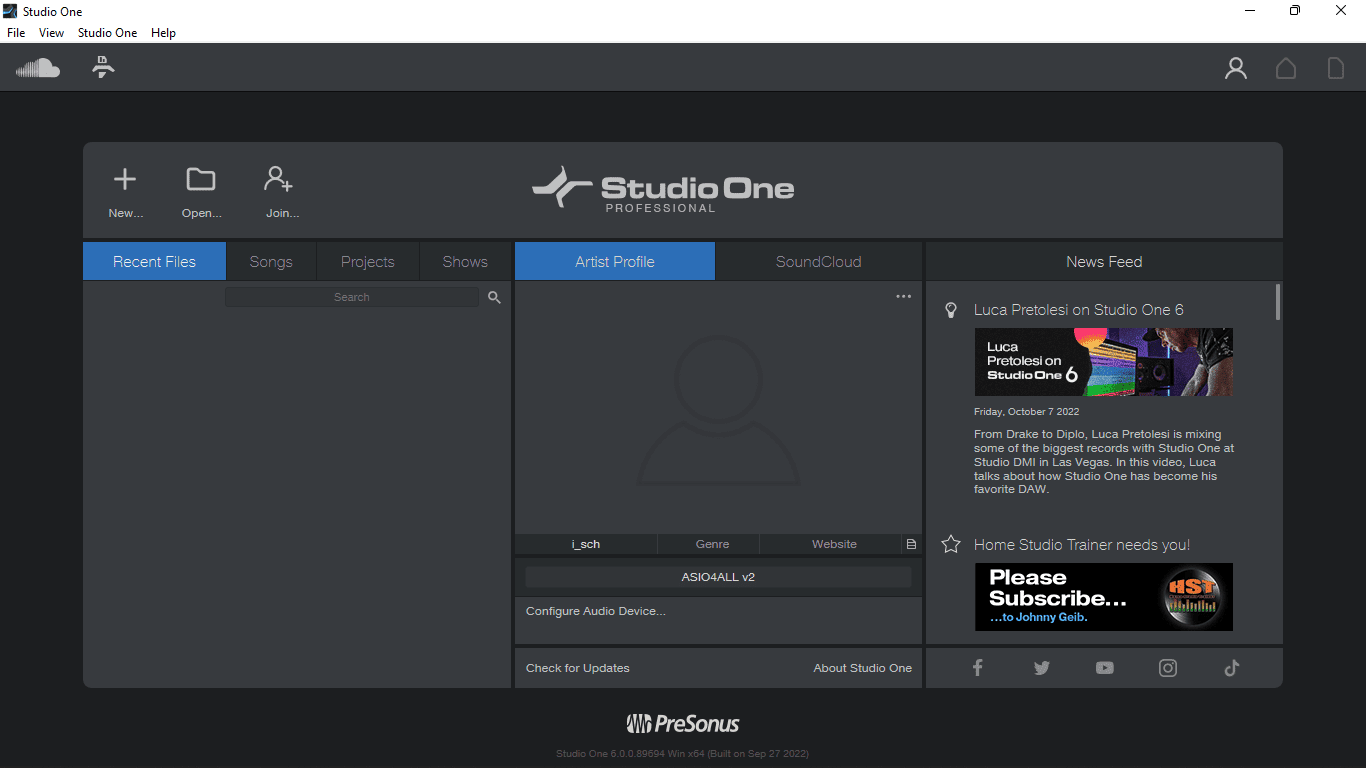Click the user account icon at top right

pyautogui.click(x=1236, y=68)
